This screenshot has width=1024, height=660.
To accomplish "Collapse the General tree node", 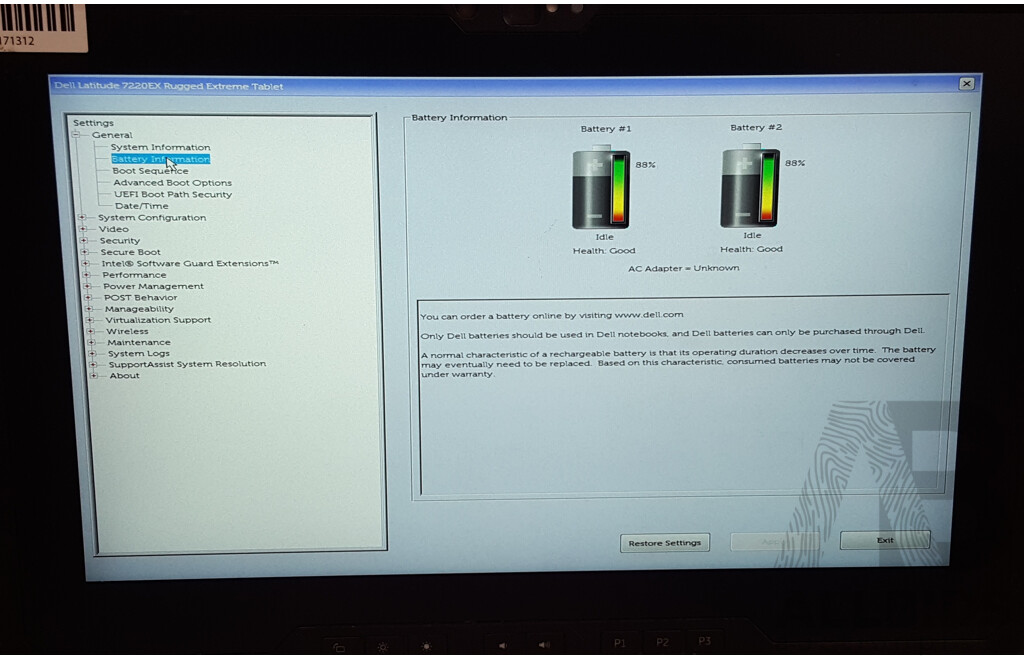I will (76, 134).
